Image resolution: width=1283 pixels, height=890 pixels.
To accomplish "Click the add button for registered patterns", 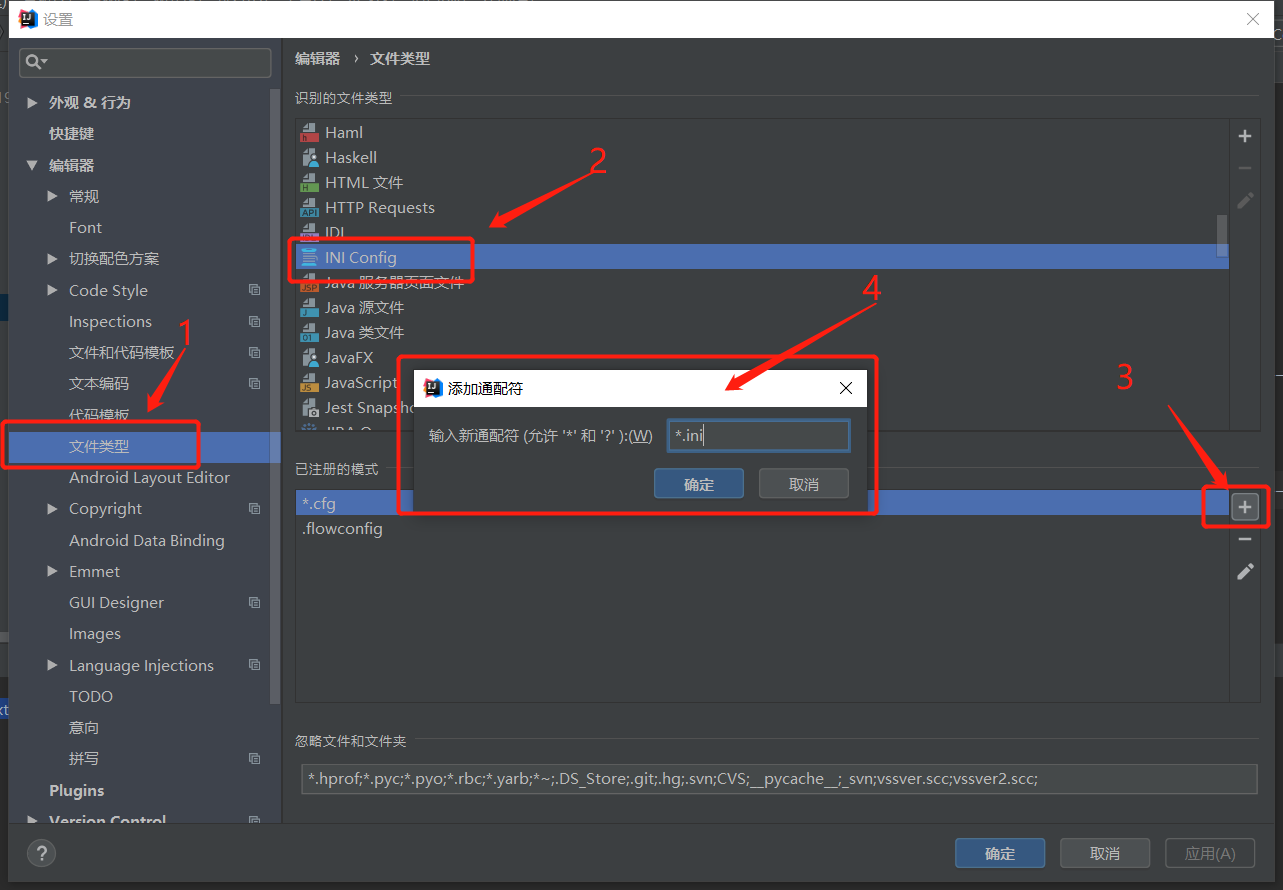I will [1245, 508].
